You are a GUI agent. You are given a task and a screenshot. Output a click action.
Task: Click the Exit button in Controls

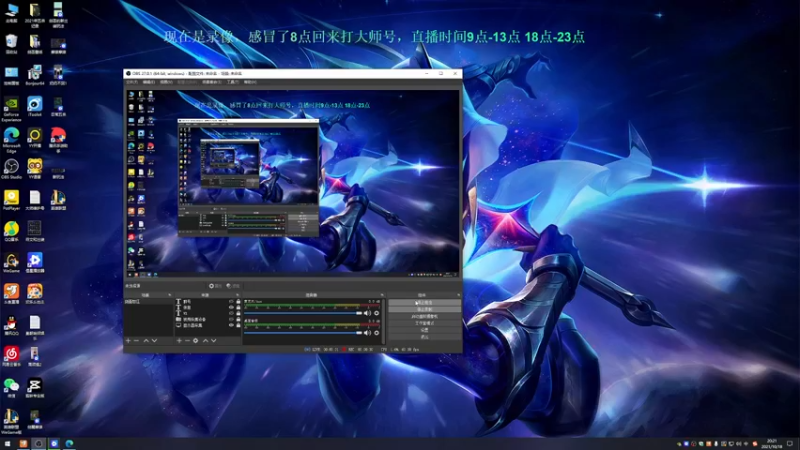tap(424, 337)
